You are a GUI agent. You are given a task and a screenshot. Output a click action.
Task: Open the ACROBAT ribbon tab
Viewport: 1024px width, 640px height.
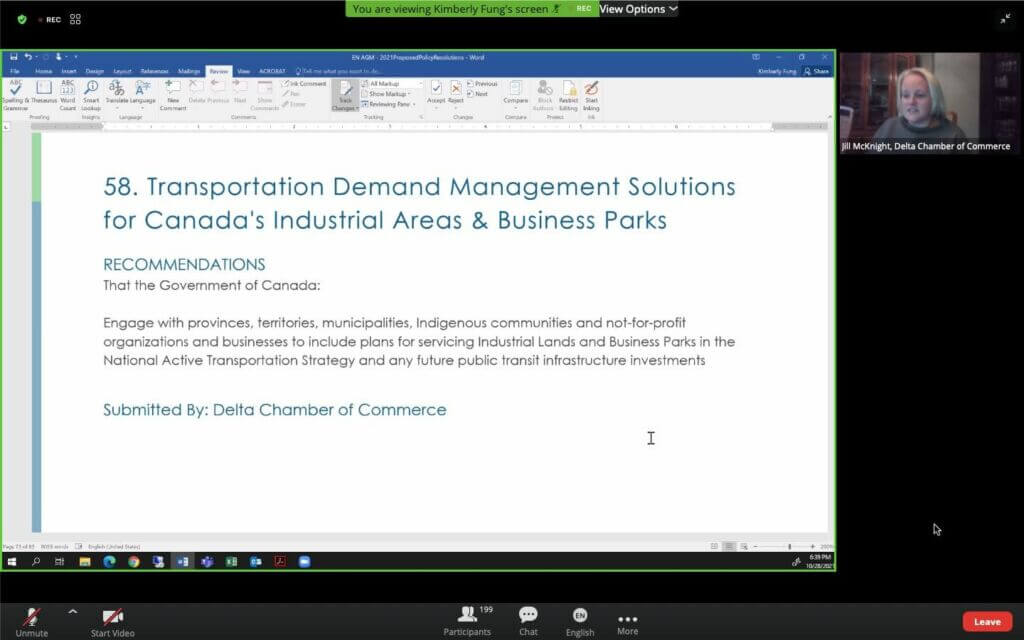tap(272, 71)
